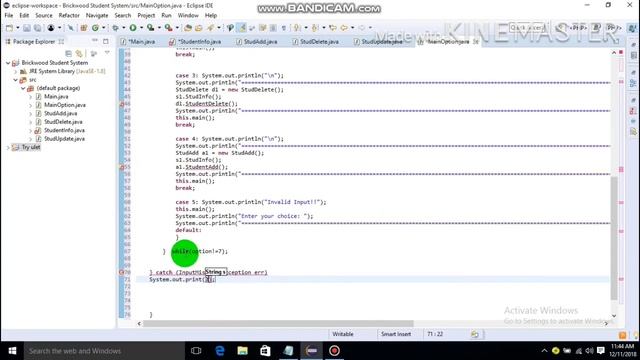Expand the JRE System Library node
This screenshot has width=640, height=360.
16,71
